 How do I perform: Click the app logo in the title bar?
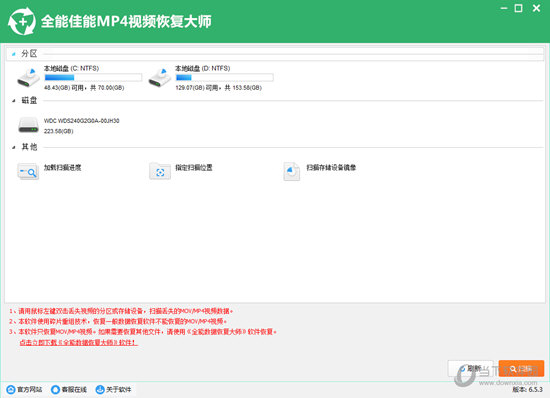(22, 21)
